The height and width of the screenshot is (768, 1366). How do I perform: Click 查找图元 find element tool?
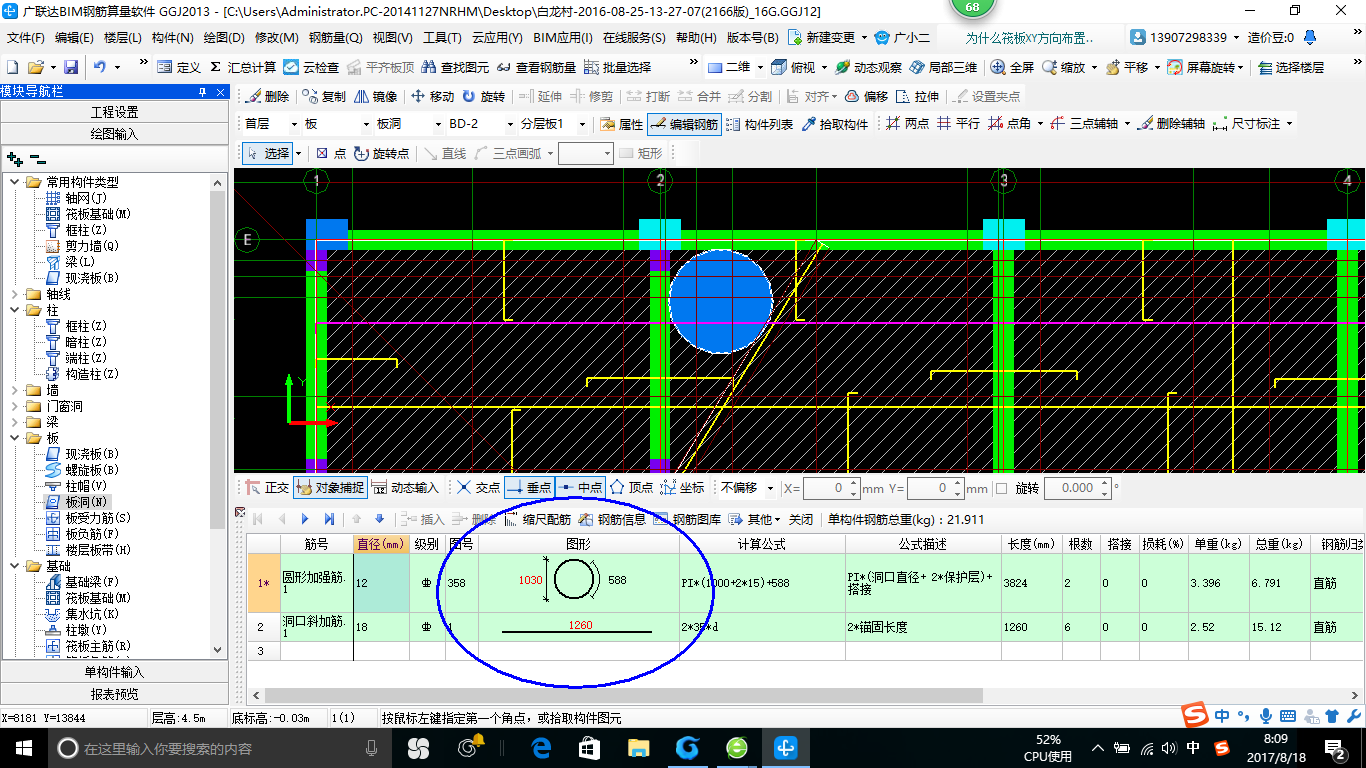[455, 67]
